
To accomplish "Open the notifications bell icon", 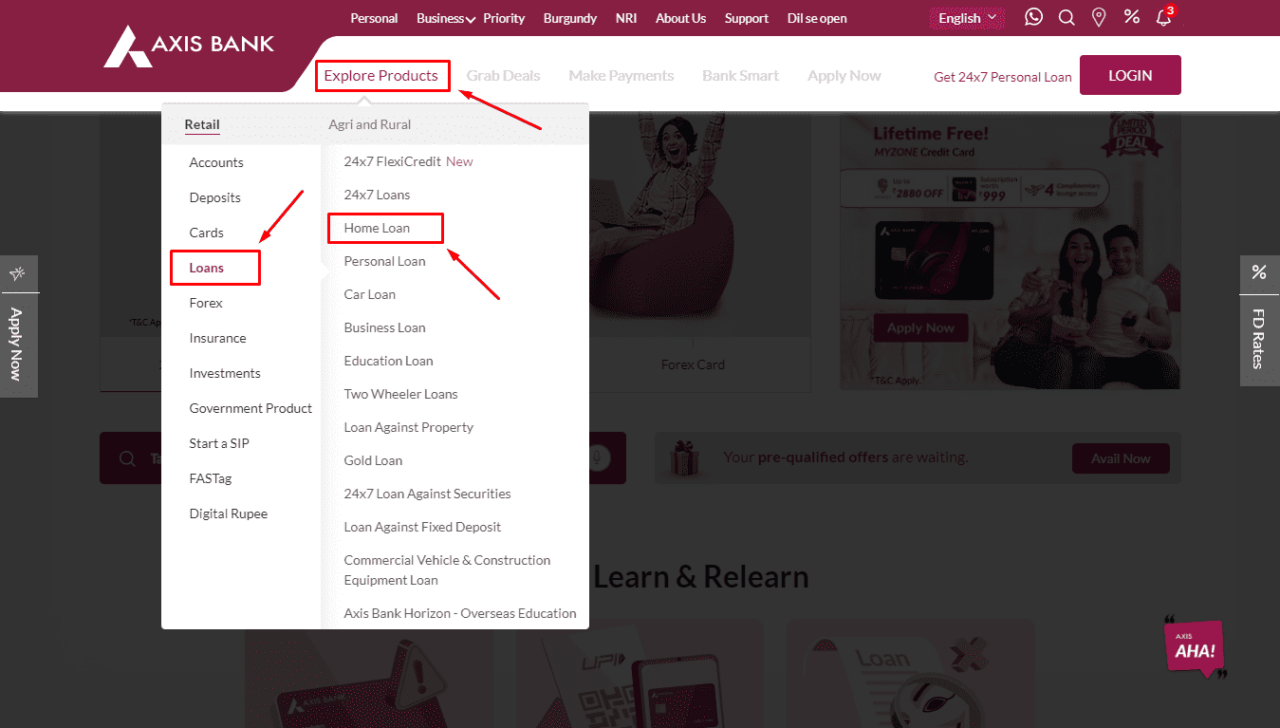I will click(1163, 17).
